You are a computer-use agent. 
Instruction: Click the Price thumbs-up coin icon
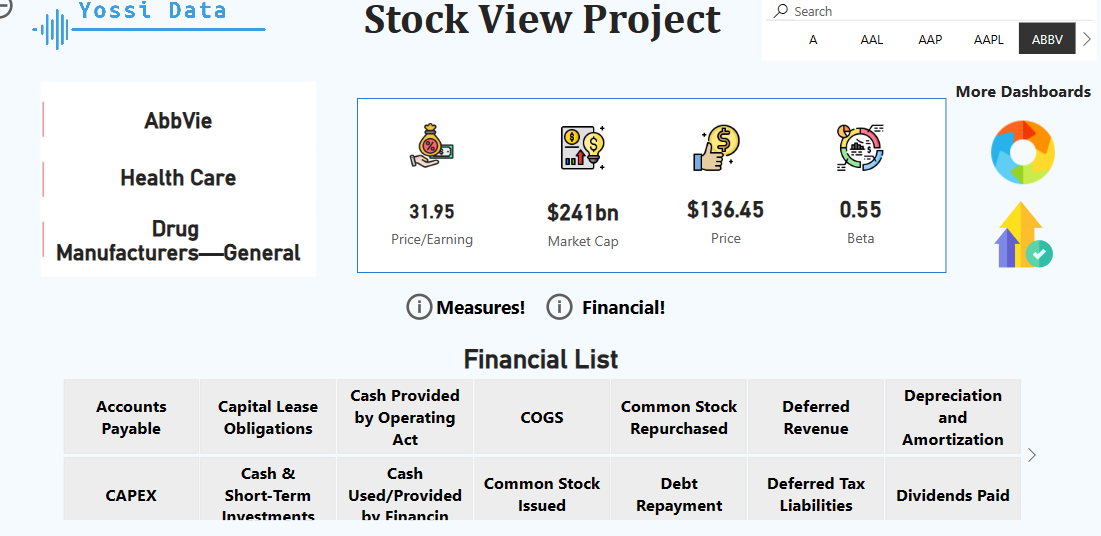tap(716, 148)
